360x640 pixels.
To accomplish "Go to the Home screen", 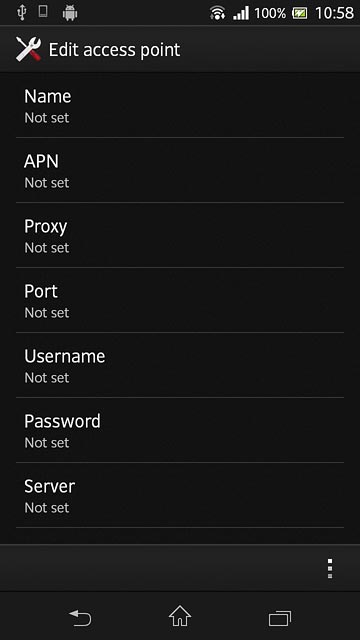I will click(x=180, y=616).
